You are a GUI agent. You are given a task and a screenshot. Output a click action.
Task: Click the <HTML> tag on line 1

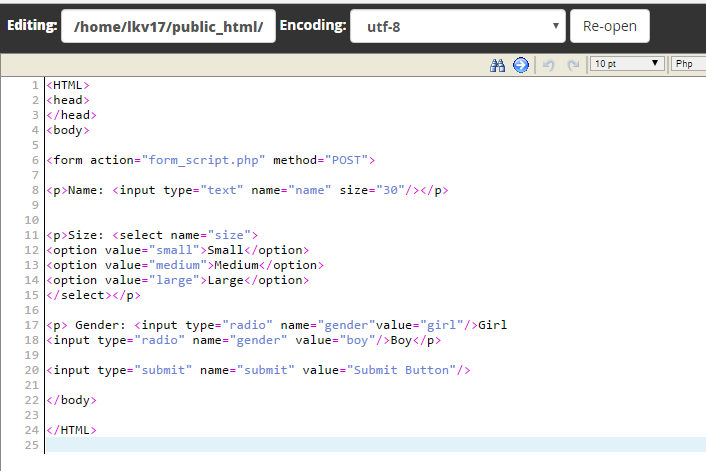click(x=68, y=85)
